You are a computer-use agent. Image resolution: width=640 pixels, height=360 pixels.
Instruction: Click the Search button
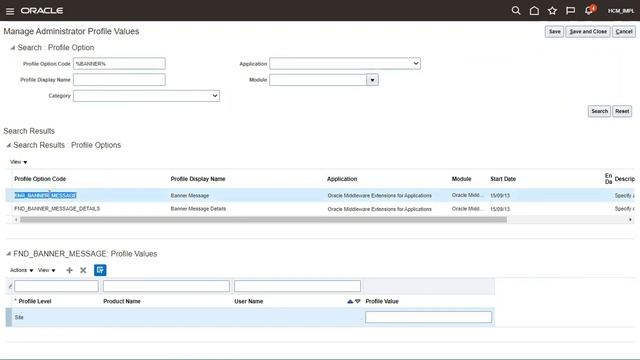pyautogui.click(x=599, y=111)
